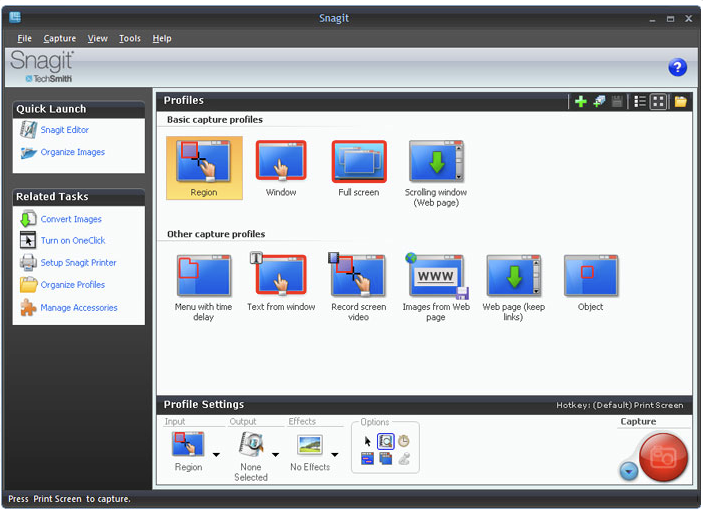Click the Organize Profiles folder icon
The image size is (703, 511).
click(x=28, y=285)
